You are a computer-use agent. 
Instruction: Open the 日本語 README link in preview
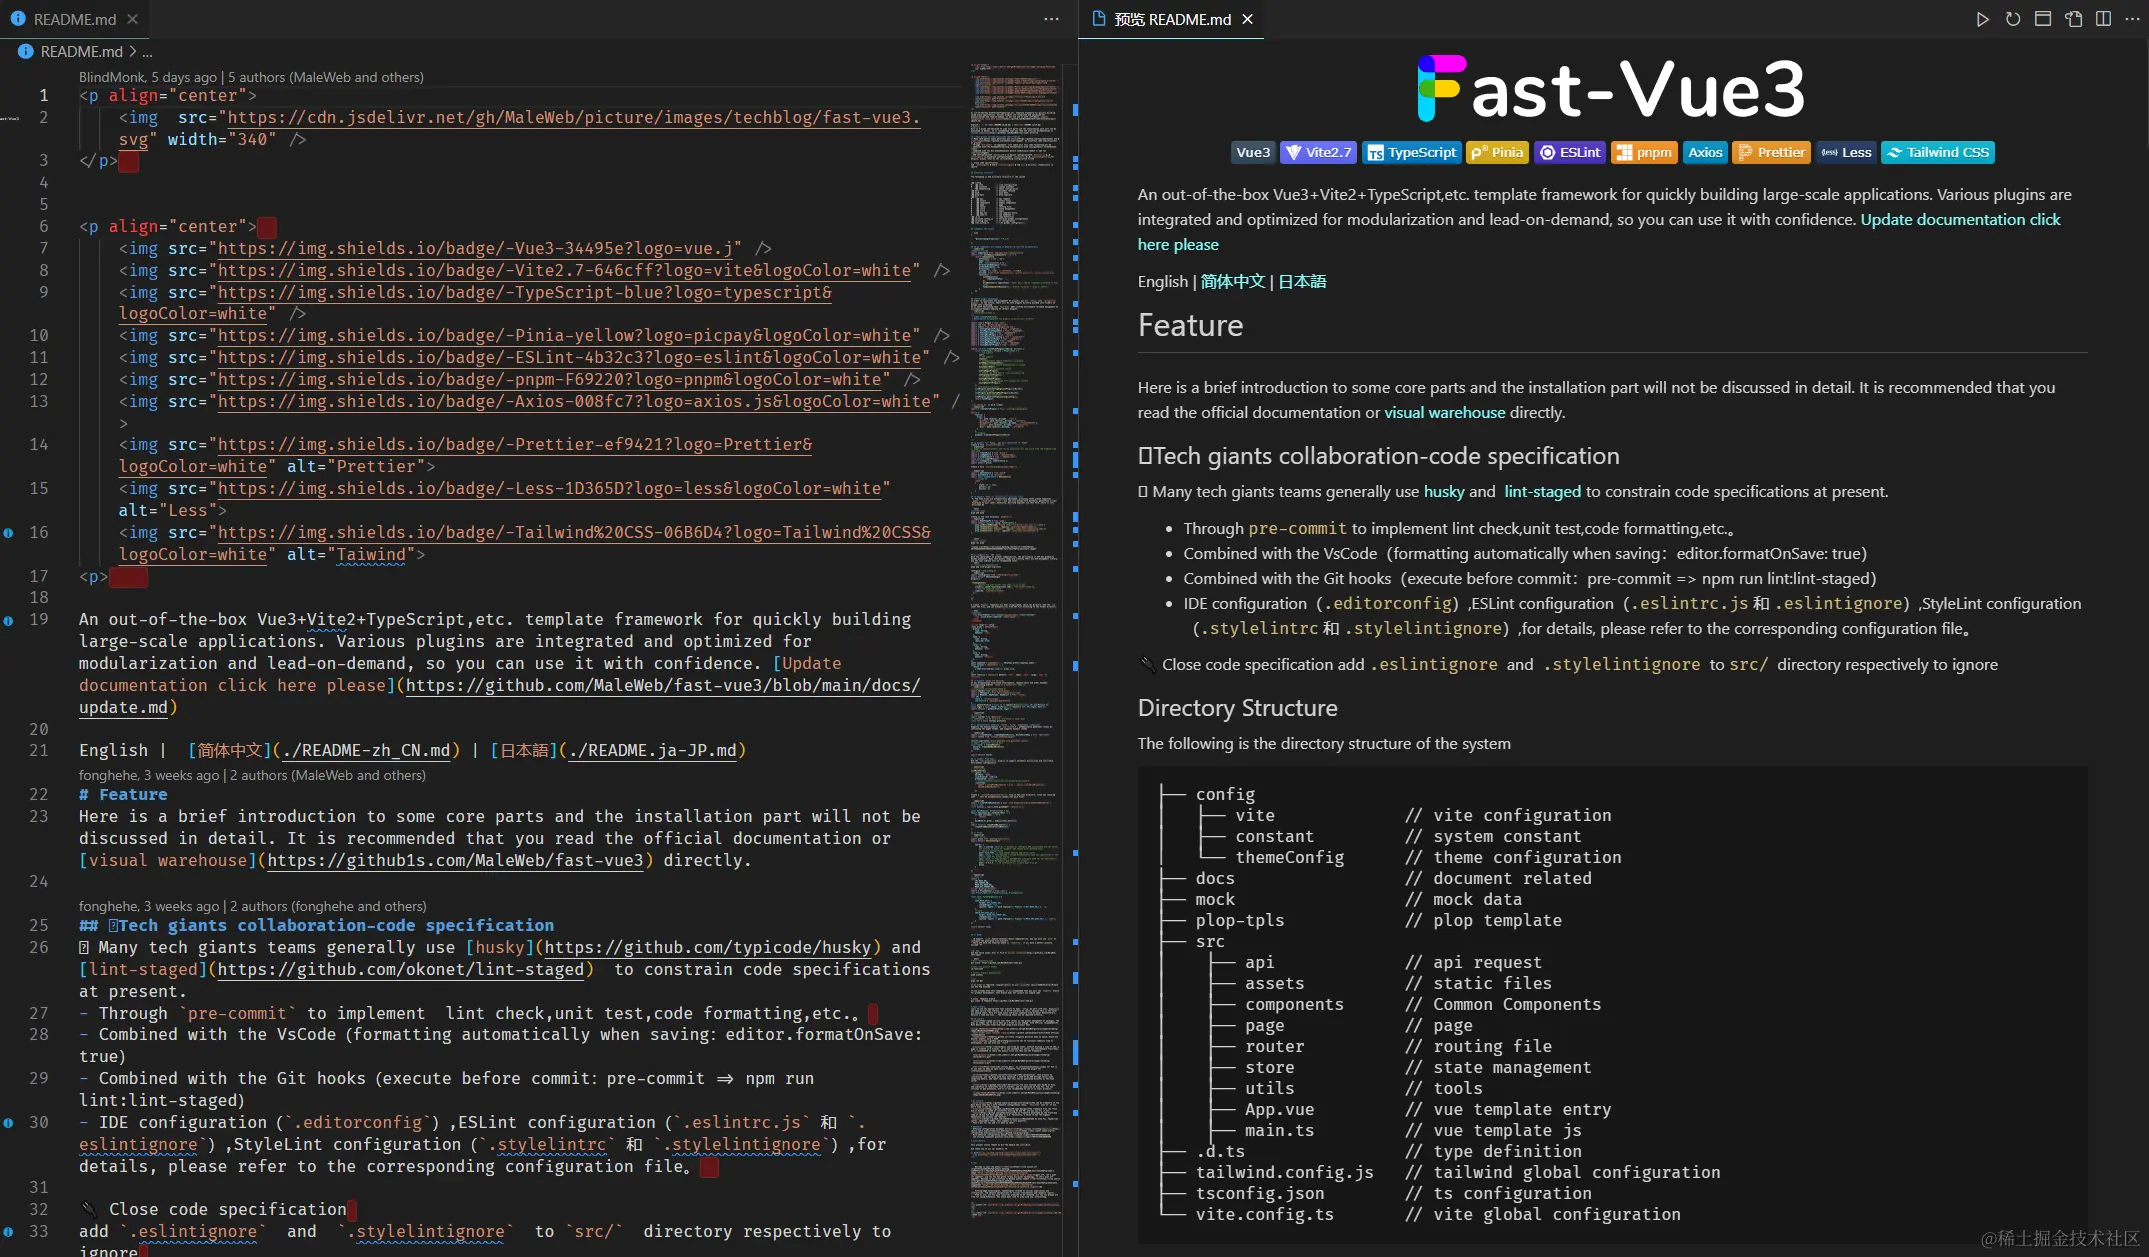point(1302,282)
